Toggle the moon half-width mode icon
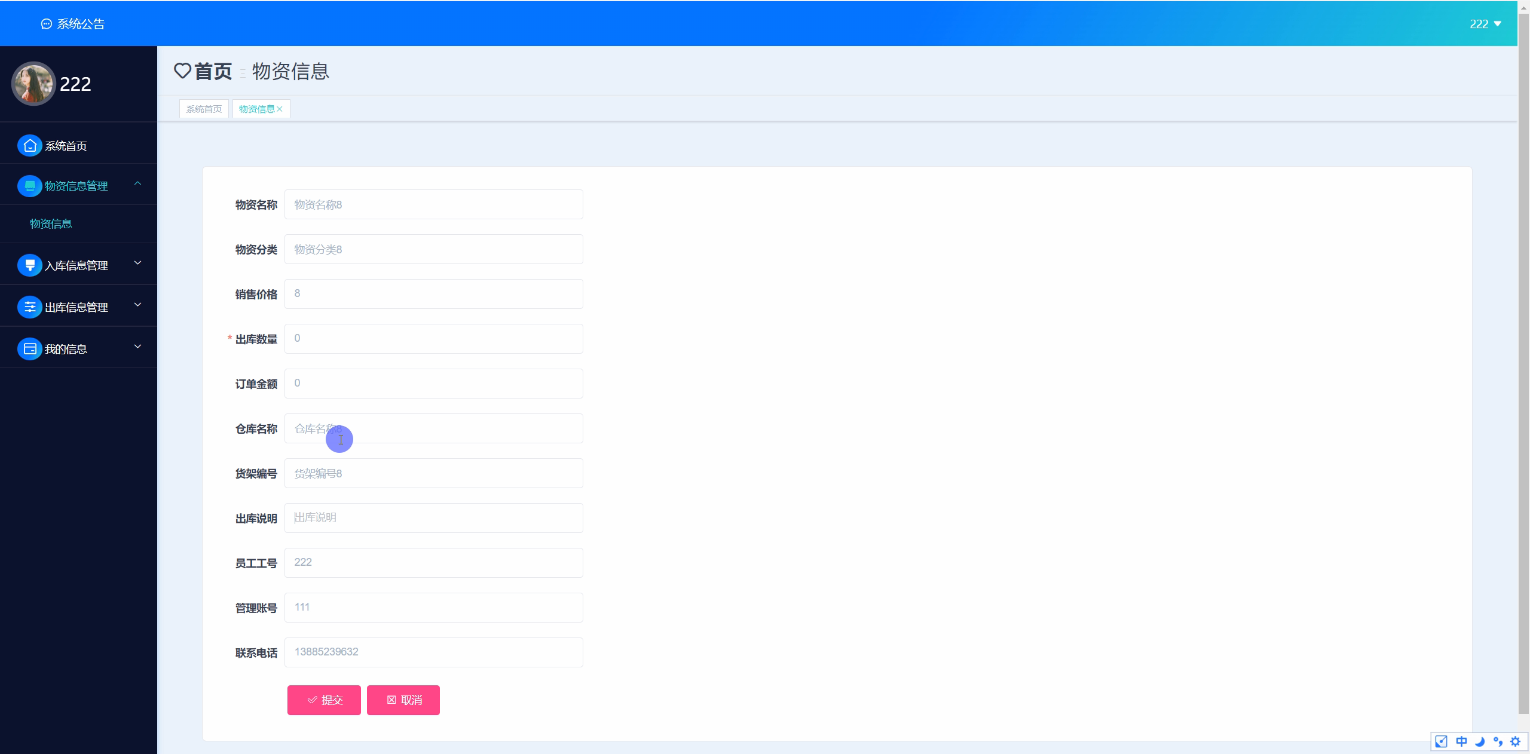 point(1480,741)
